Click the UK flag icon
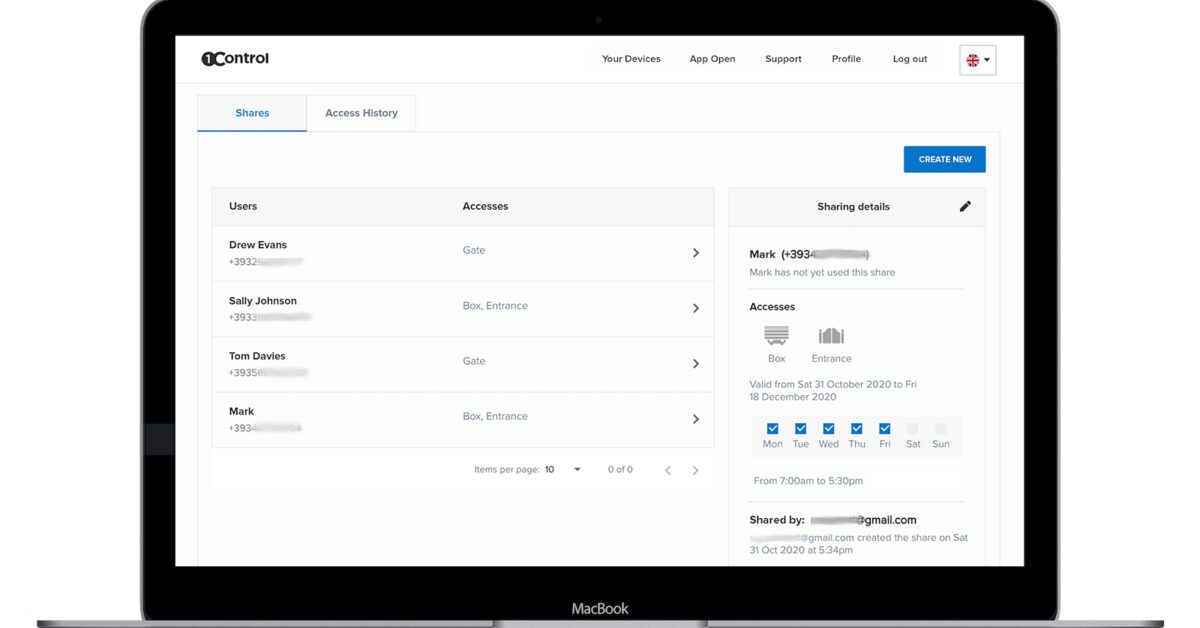The width and height of the screenshot is (1200, 628). (972, 60)
